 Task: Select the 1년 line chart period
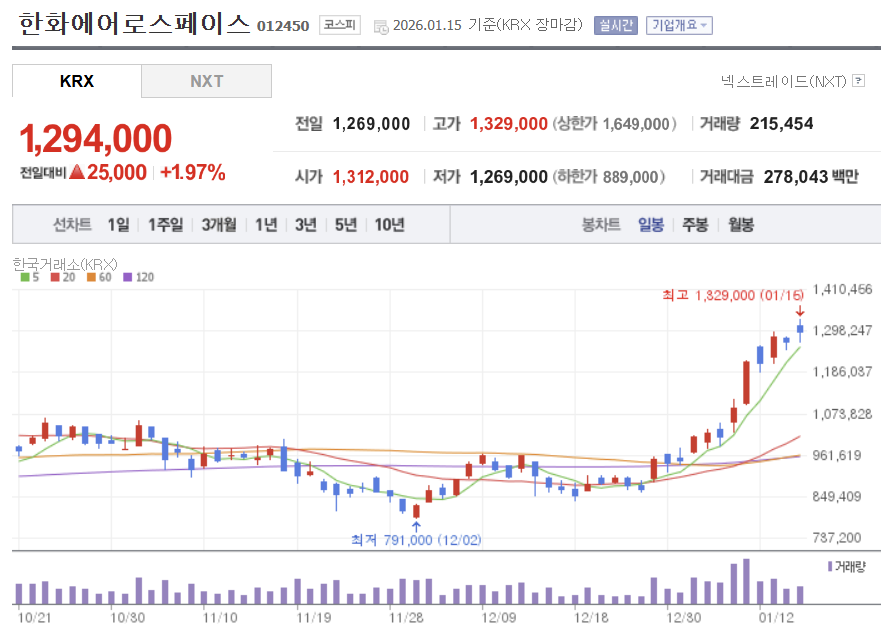(266, 225)
